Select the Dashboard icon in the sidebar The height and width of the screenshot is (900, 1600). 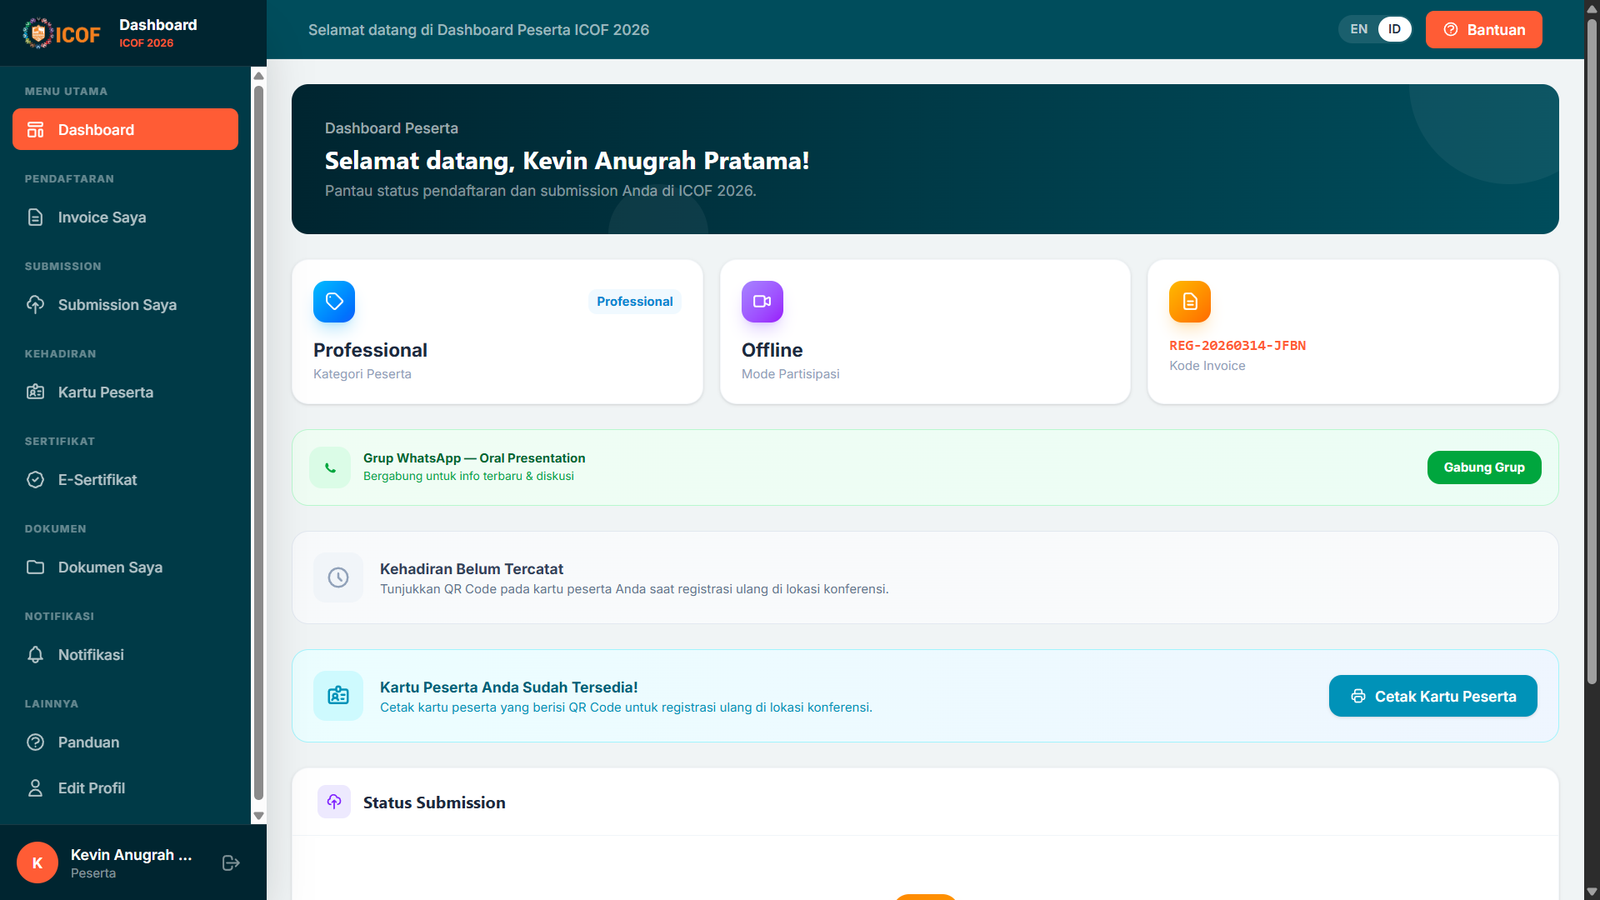36,129
